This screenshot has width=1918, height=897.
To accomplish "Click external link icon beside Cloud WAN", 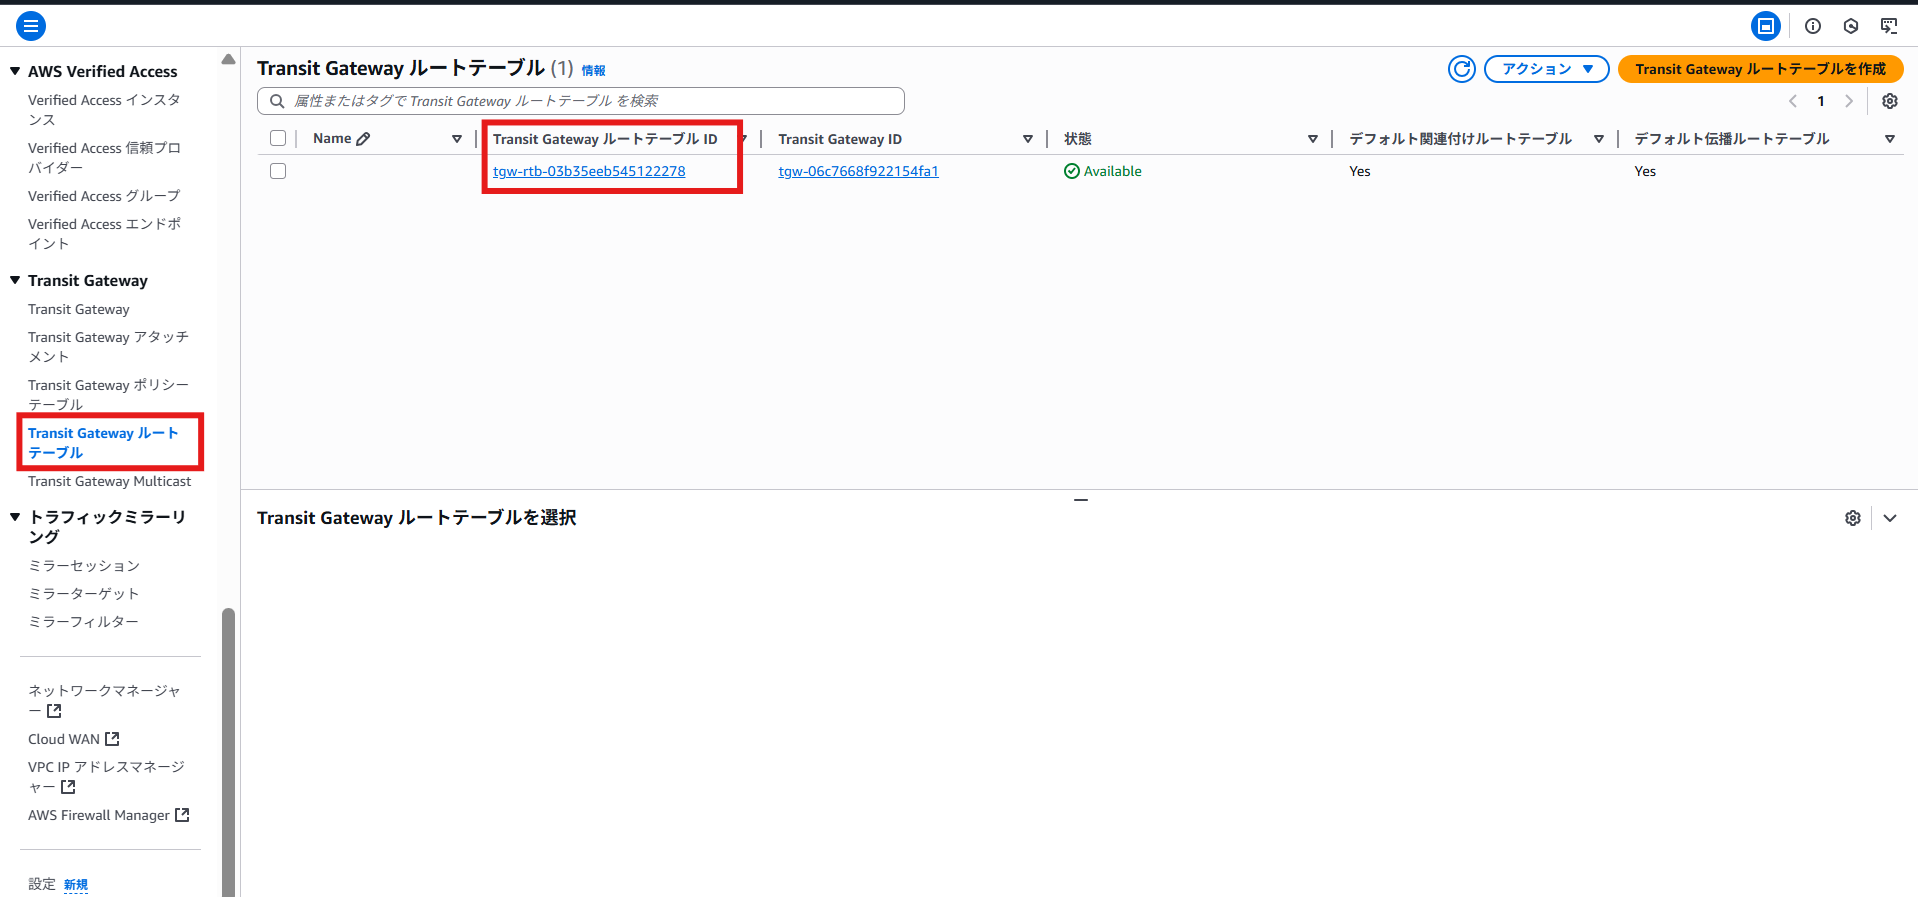I will click(x=112, y=739).
